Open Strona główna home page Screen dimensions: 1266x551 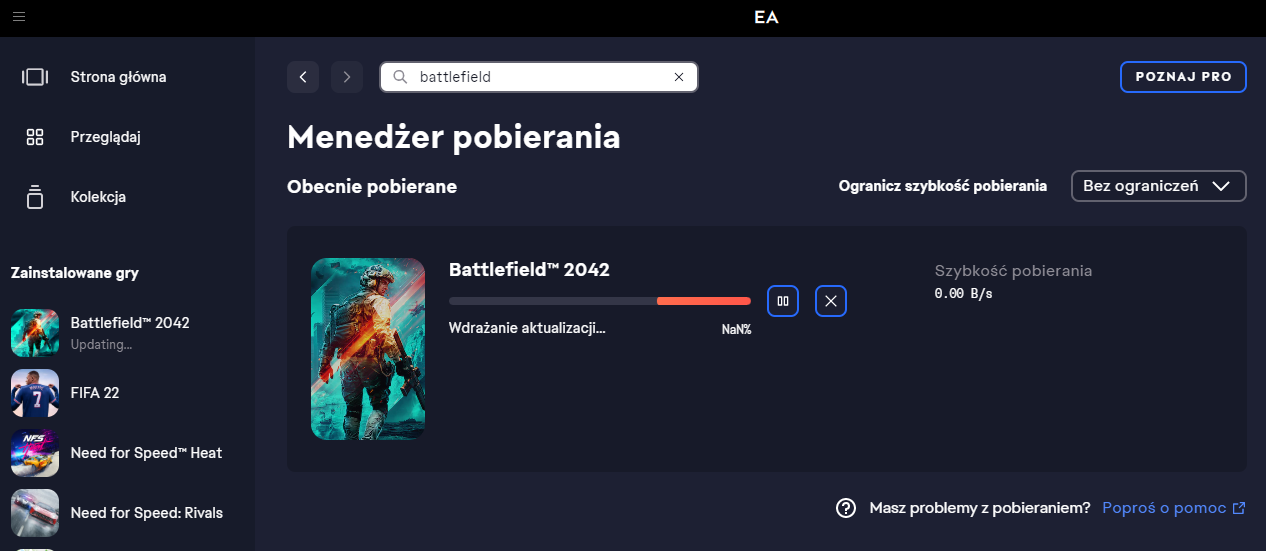[x=118, y=77]
